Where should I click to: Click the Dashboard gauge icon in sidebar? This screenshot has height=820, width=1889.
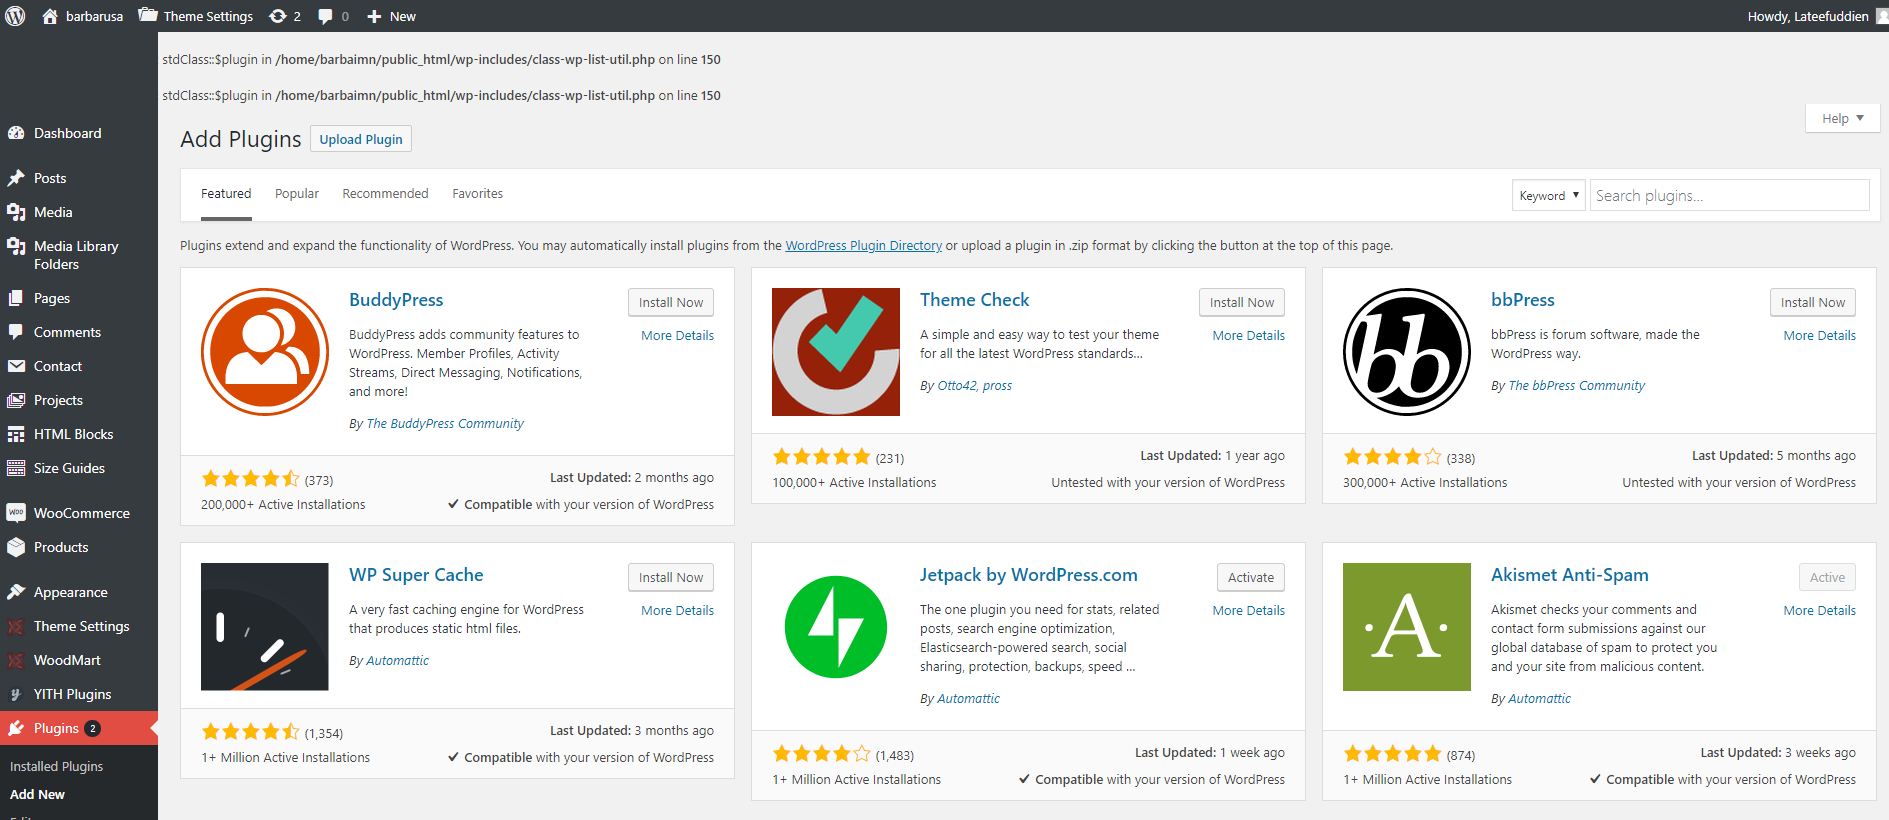click(16, 133)
